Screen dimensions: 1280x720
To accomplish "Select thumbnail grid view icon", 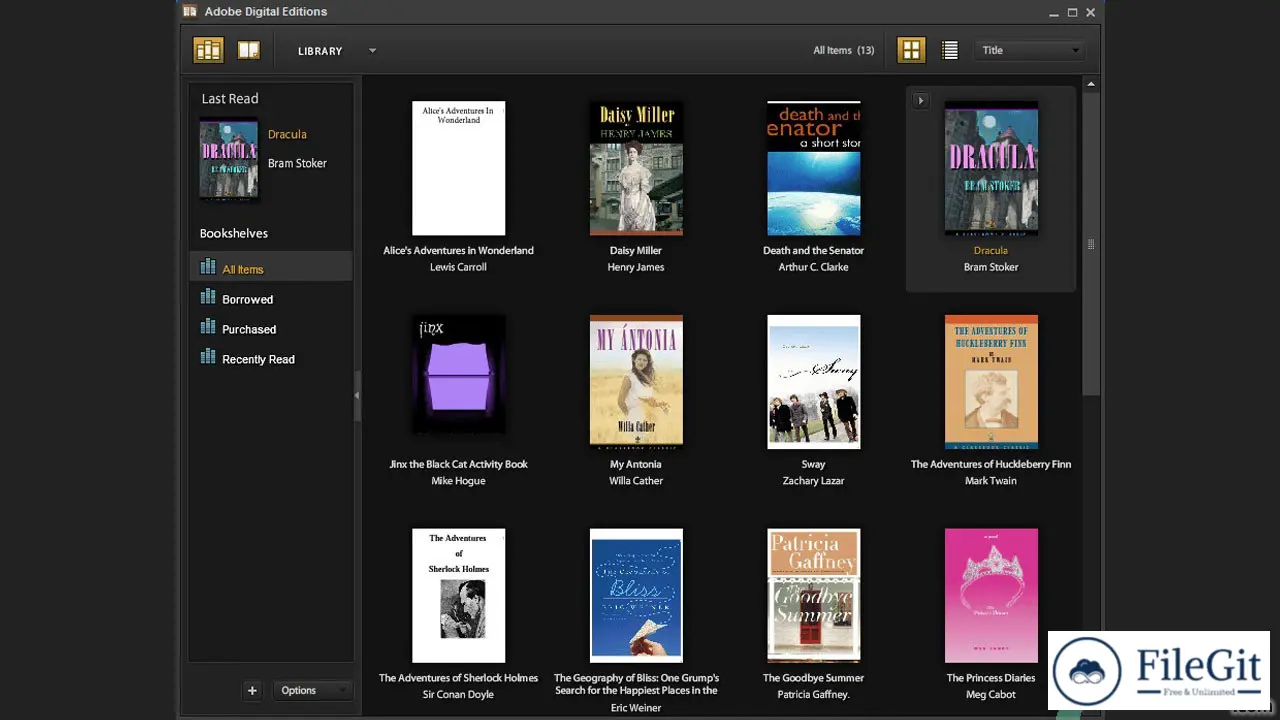I will [911, 50].
